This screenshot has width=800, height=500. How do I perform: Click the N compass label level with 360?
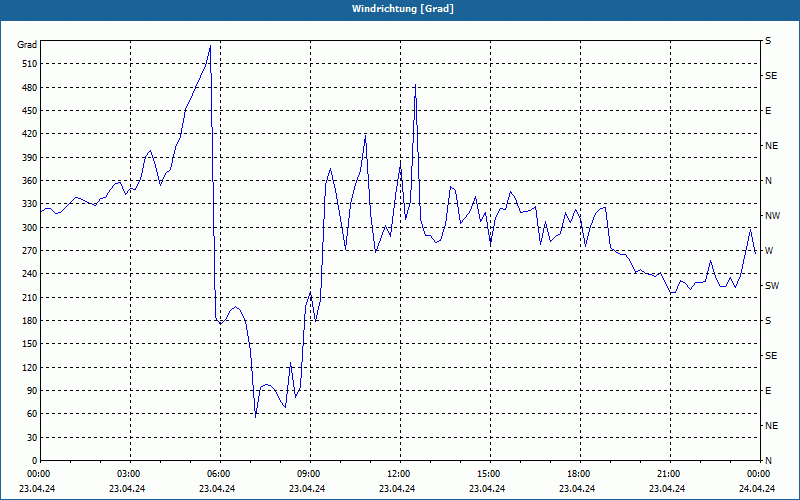[768, 181]
